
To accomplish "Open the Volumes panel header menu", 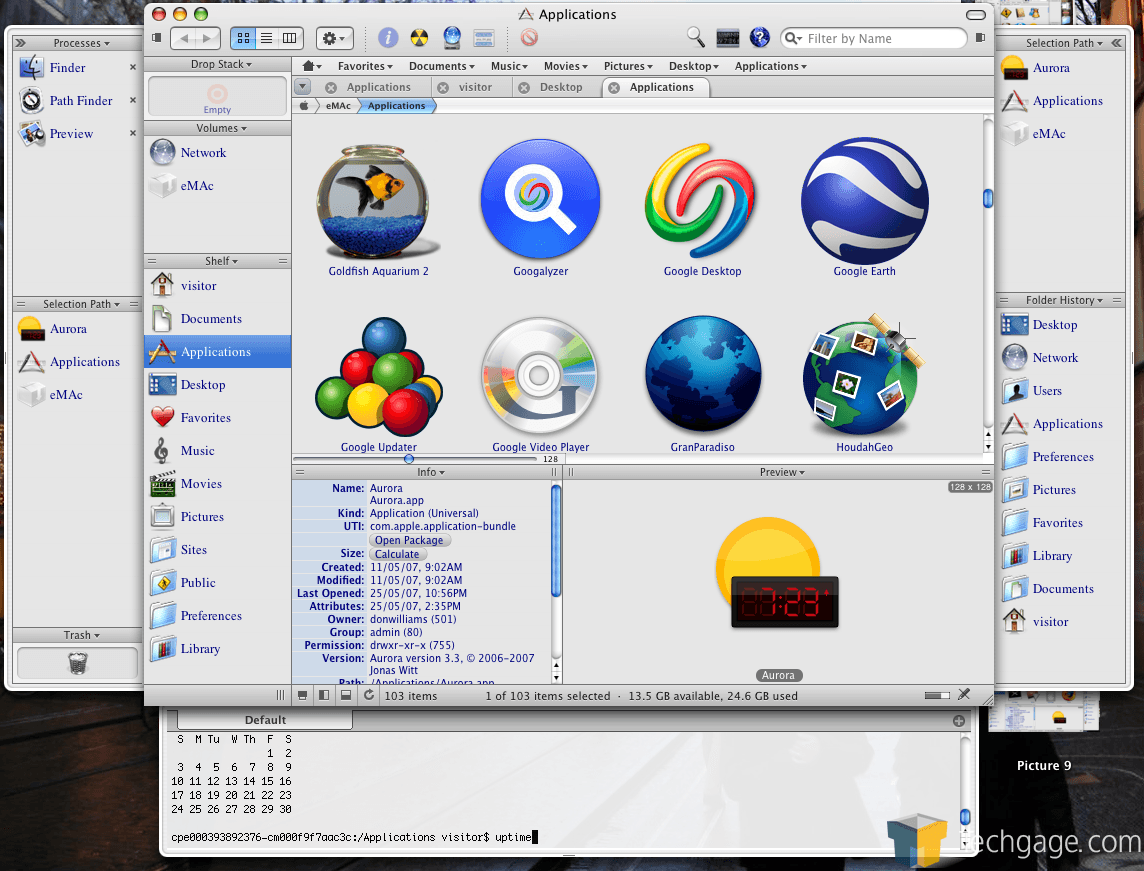I will click(221, 128).
